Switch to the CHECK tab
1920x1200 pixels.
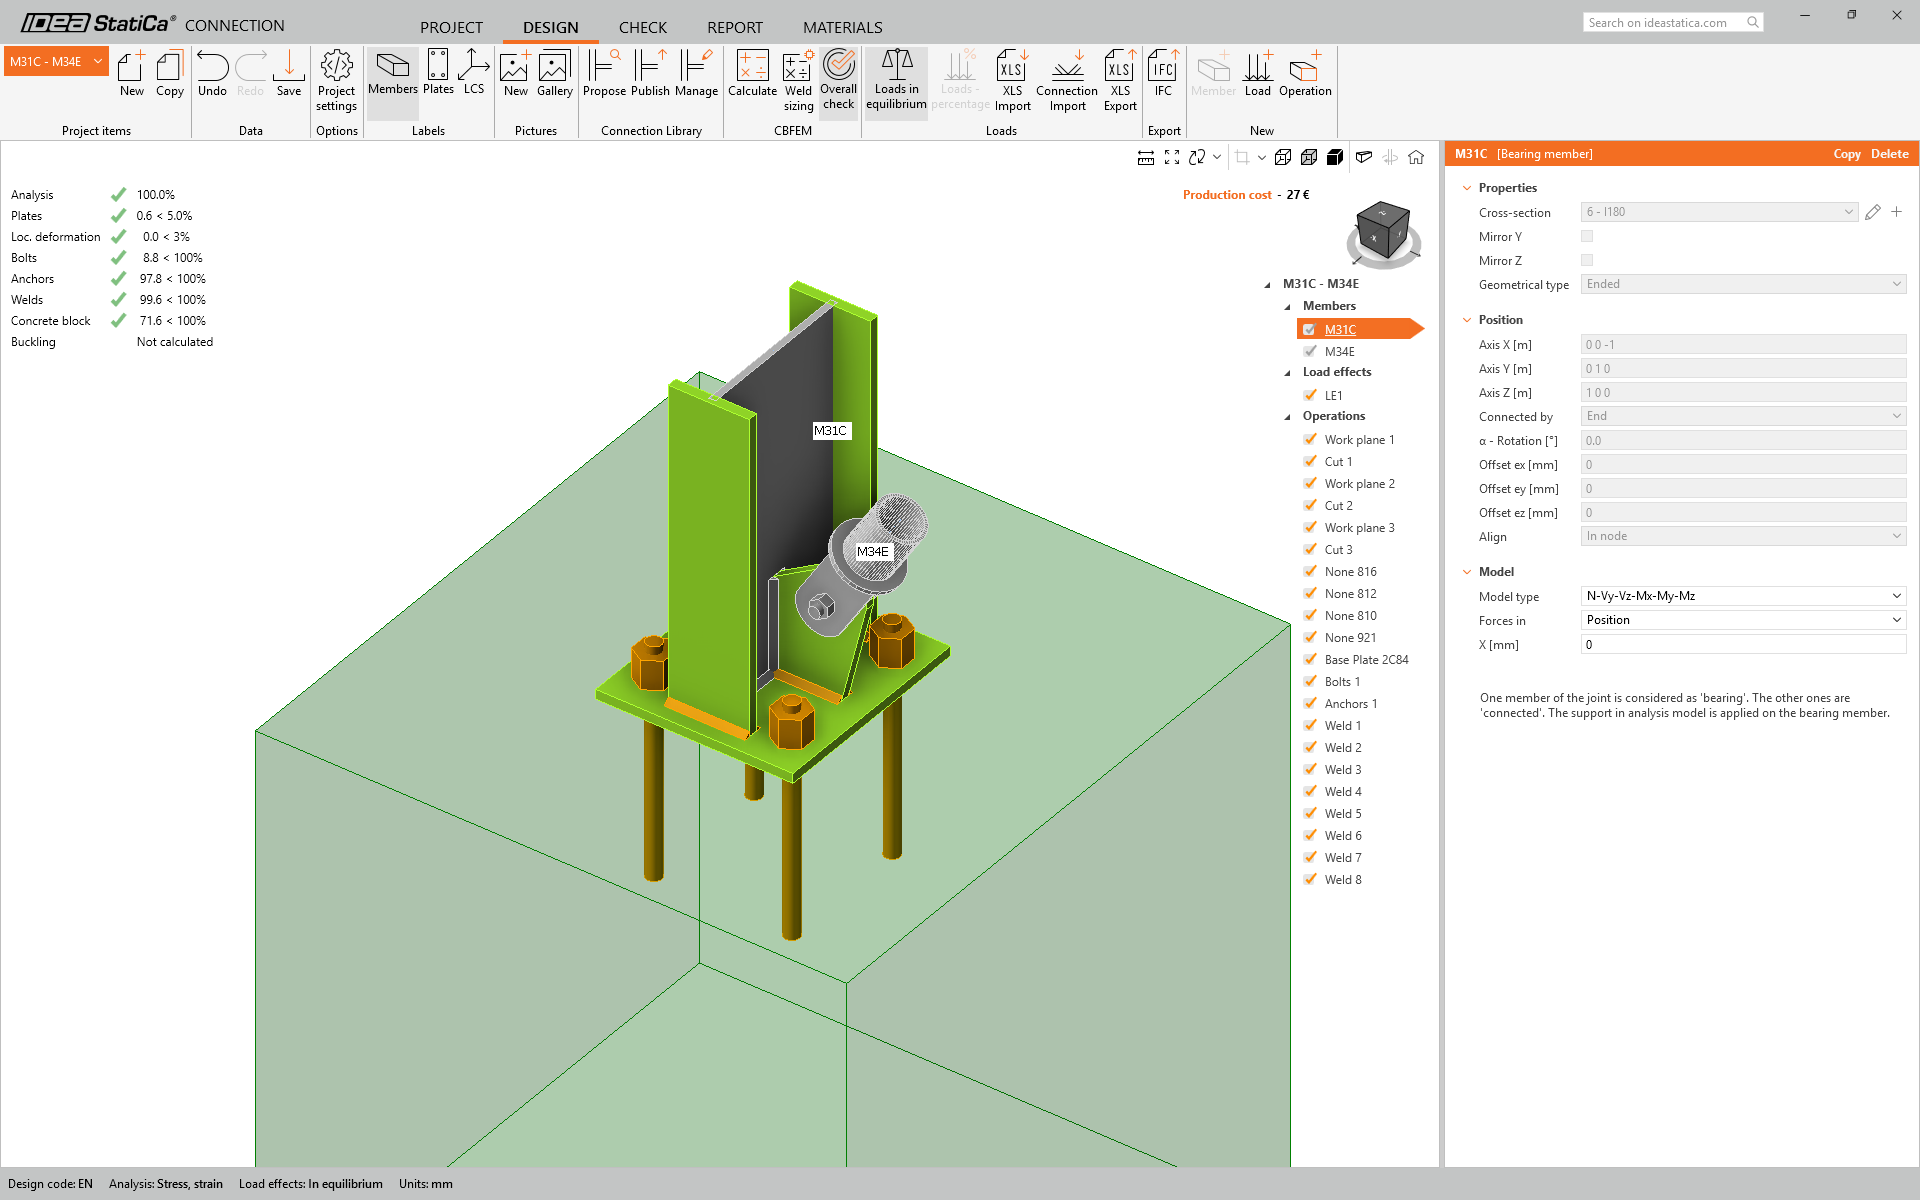pos(642,27)
